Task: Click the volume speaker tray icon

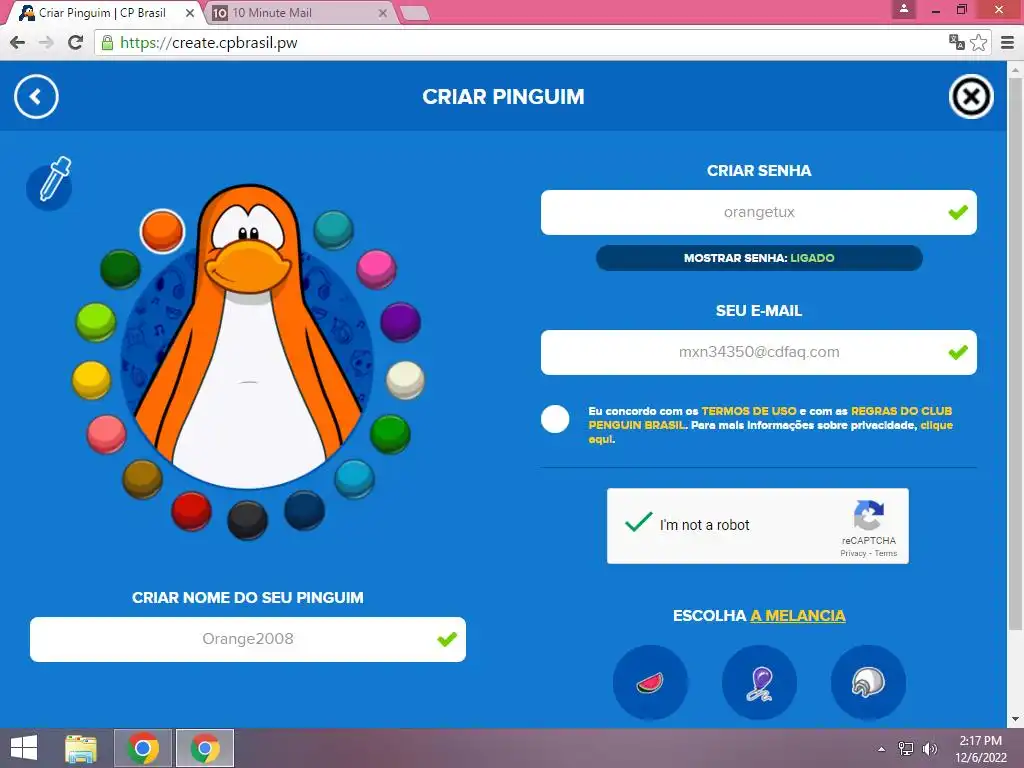Action: [x=929, y=749]
